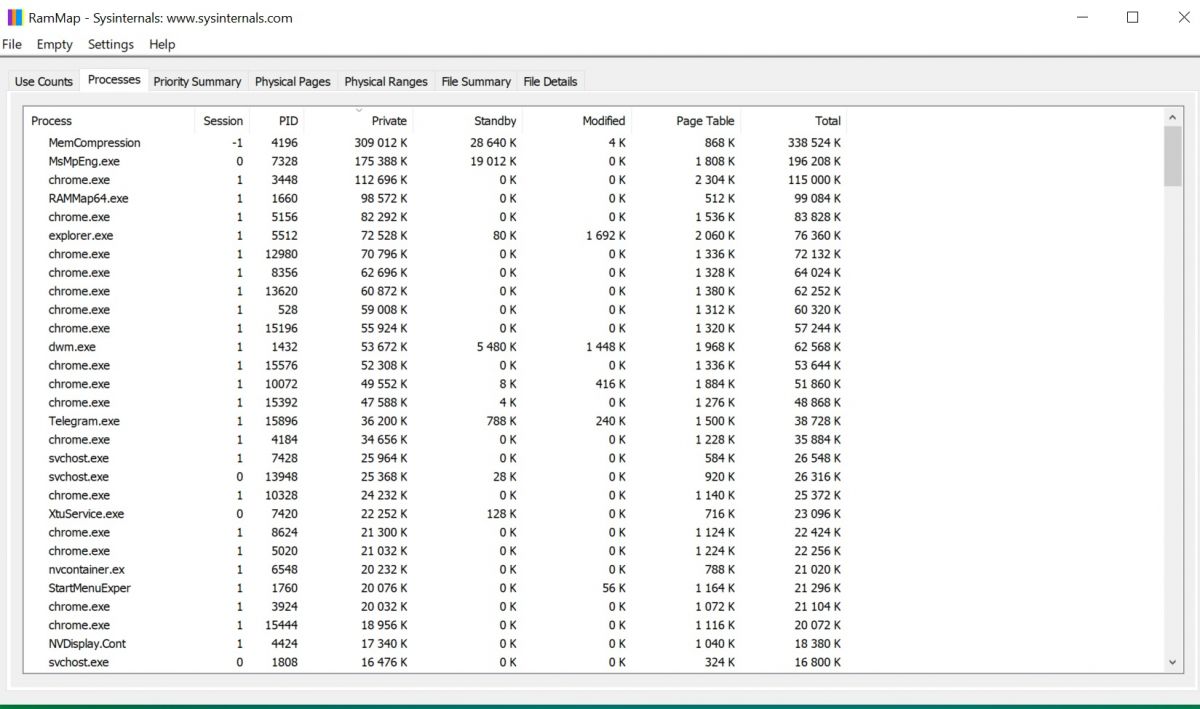Select the NVDisplay.Cont process row

(x=436, y=644)
